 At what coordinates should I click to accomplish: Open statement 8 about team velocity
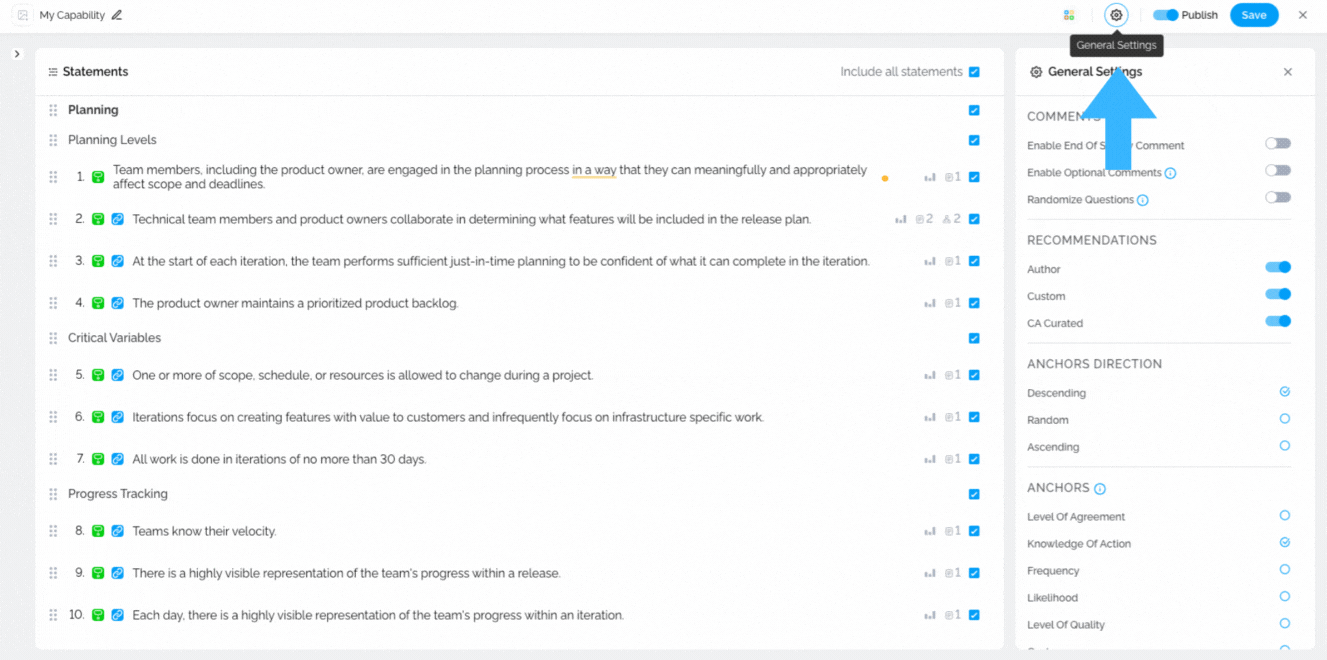204,531
